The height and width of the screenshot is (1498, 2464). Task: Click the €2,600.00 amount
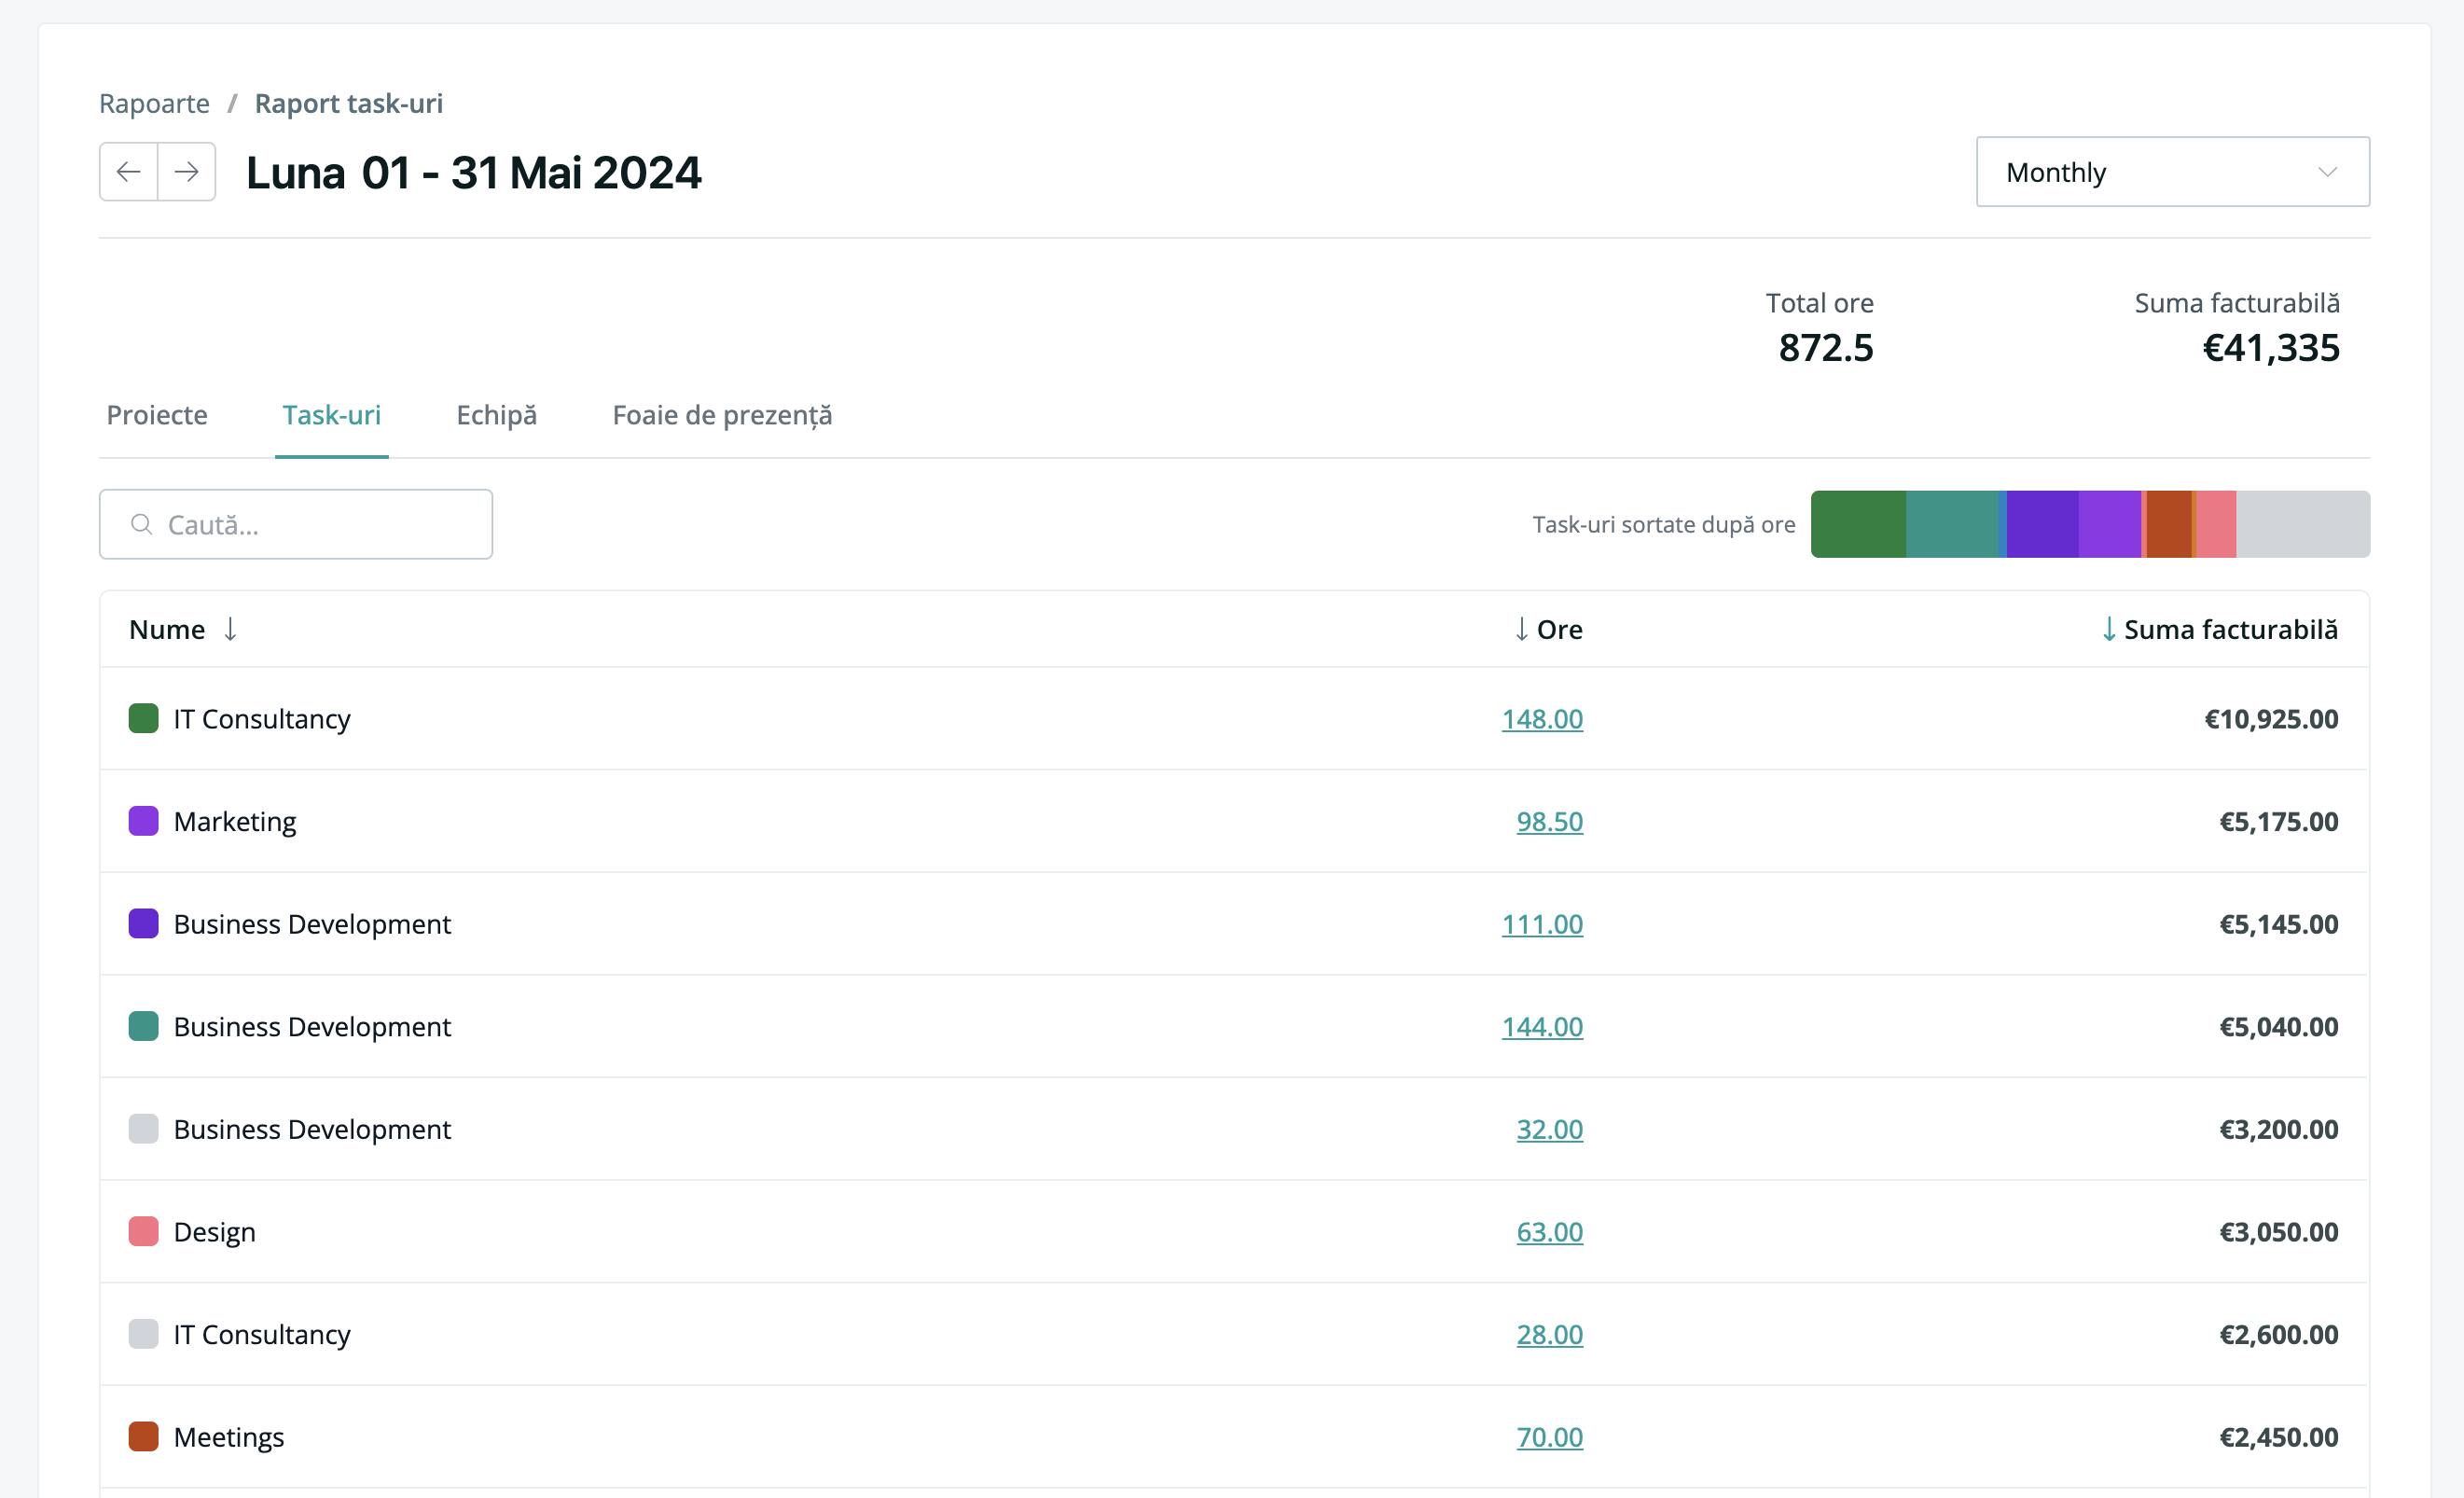pos(2279,1335)
